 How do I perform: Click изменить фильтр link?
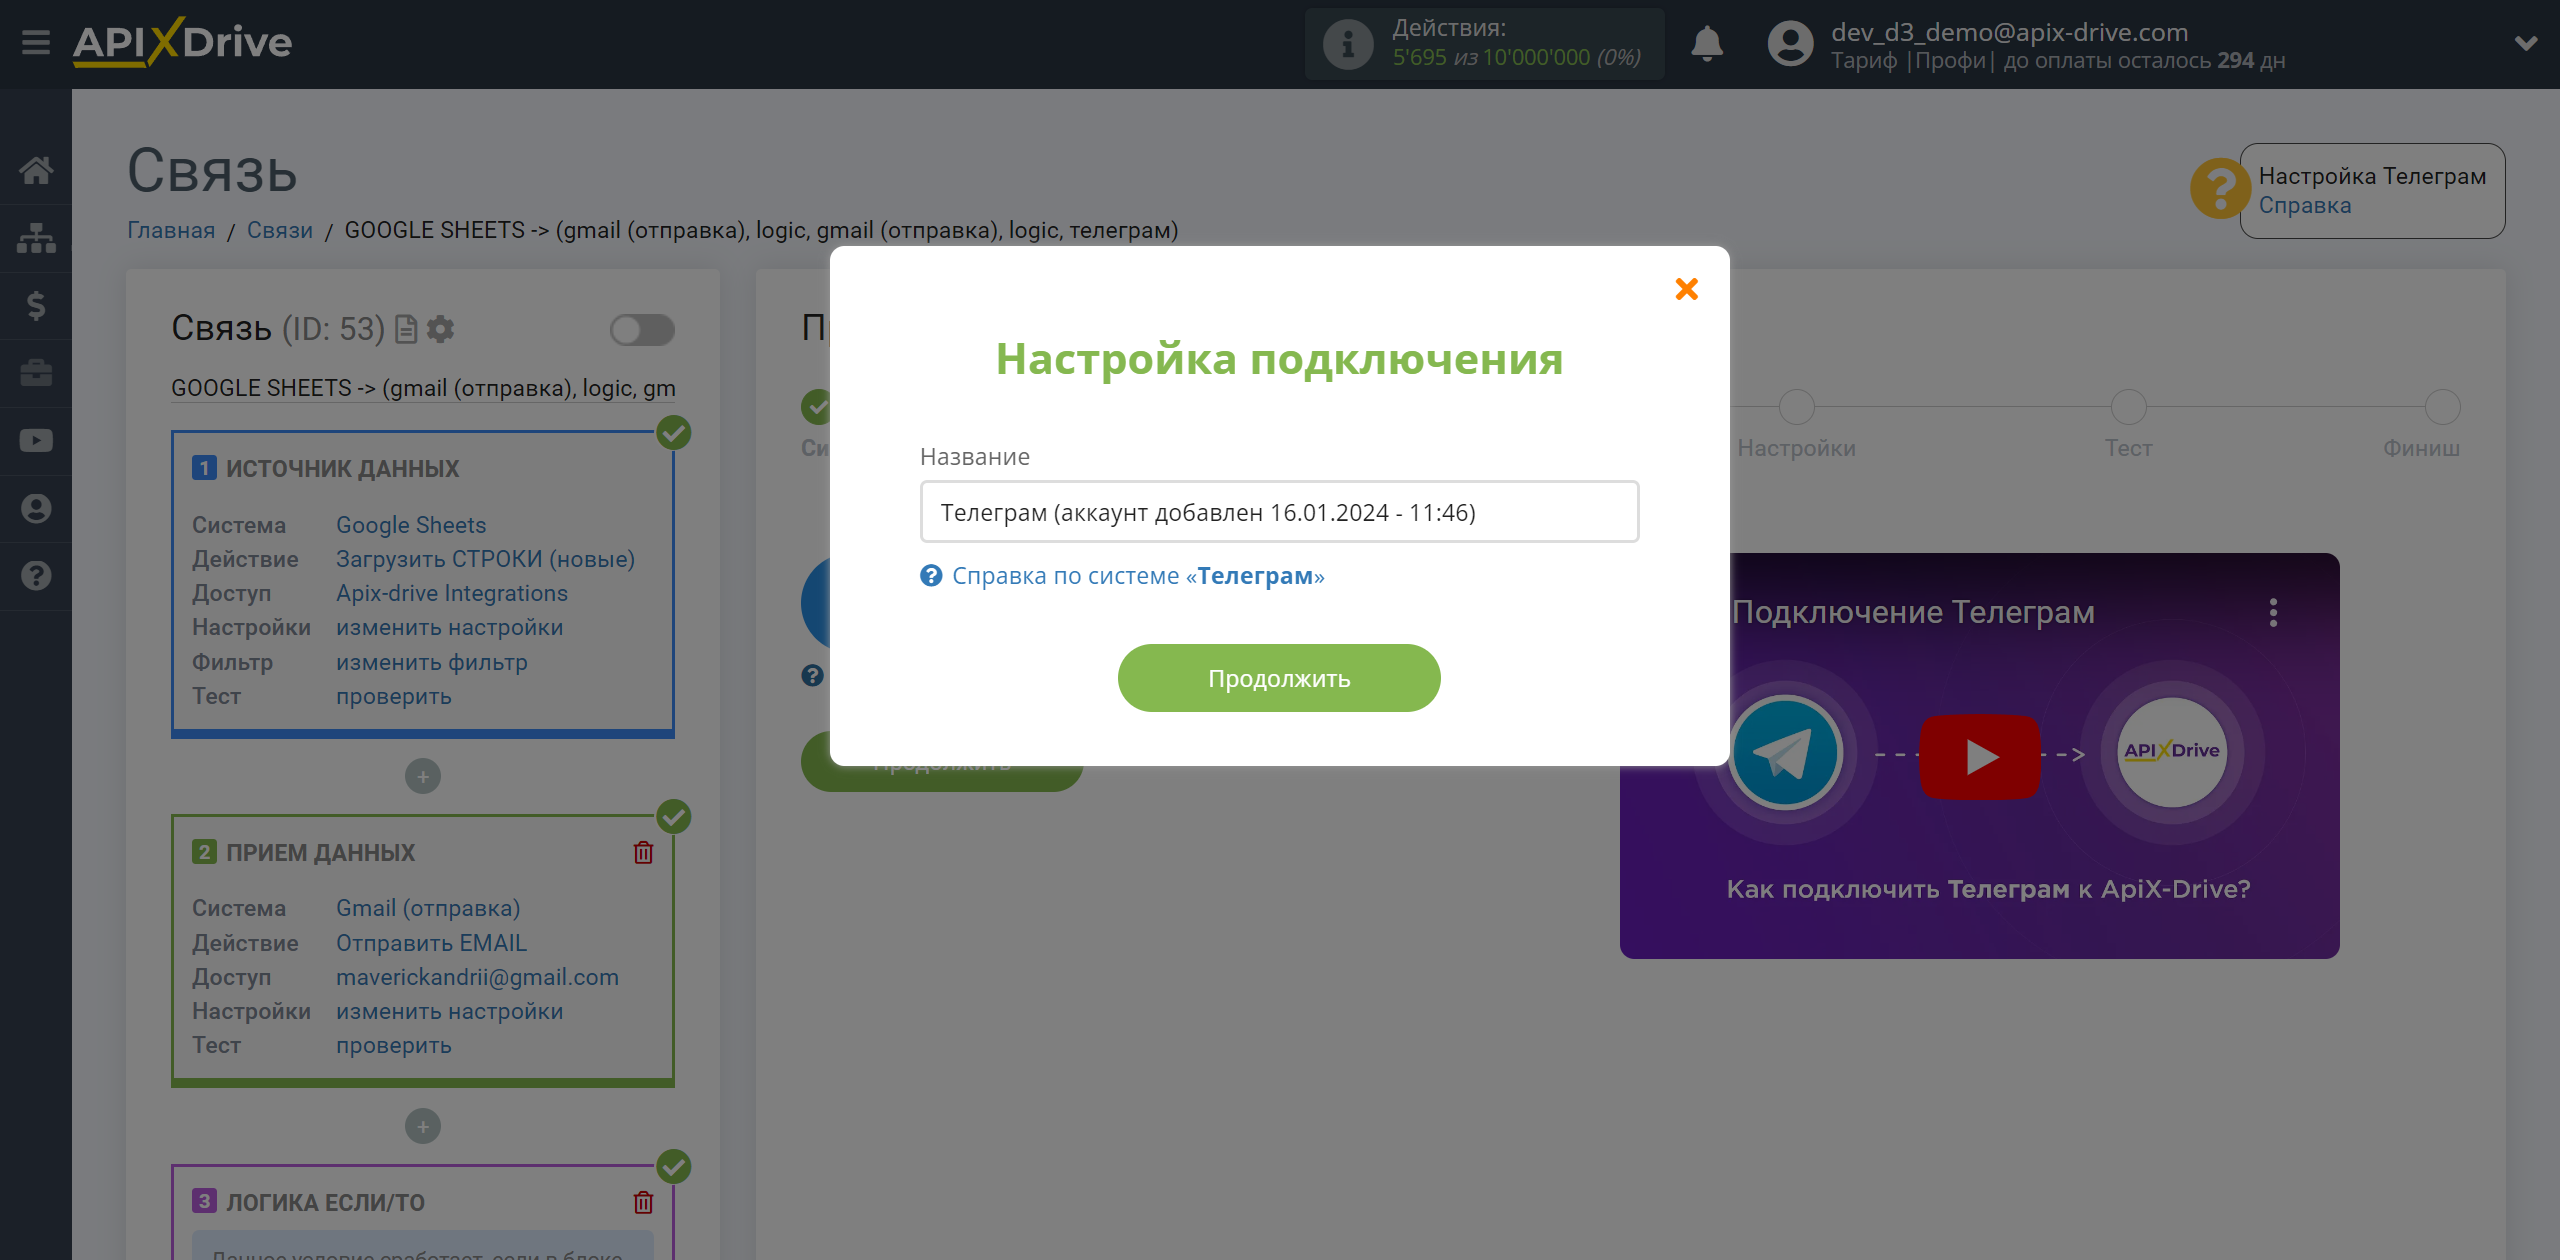pos(432,662)
